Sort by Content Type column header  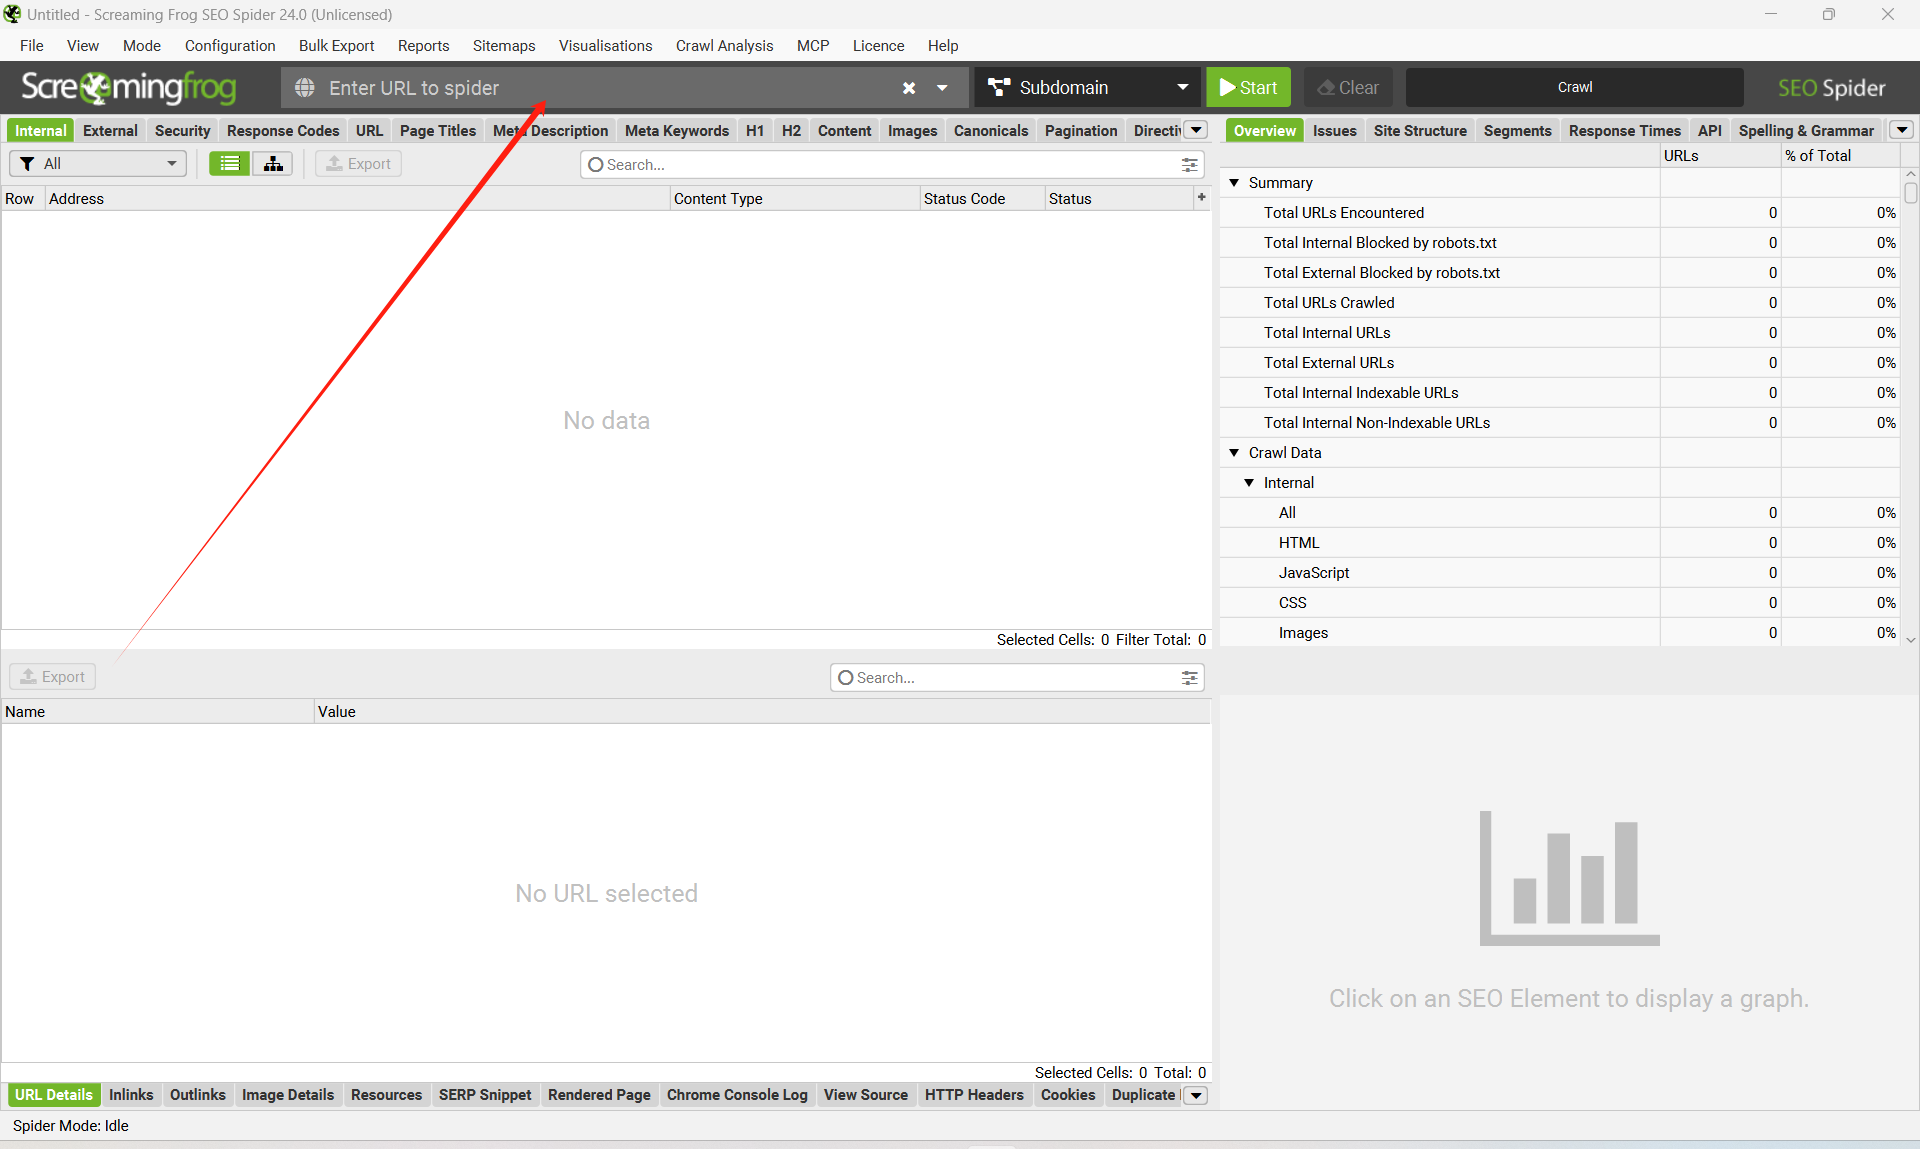[x=794, y=199]
